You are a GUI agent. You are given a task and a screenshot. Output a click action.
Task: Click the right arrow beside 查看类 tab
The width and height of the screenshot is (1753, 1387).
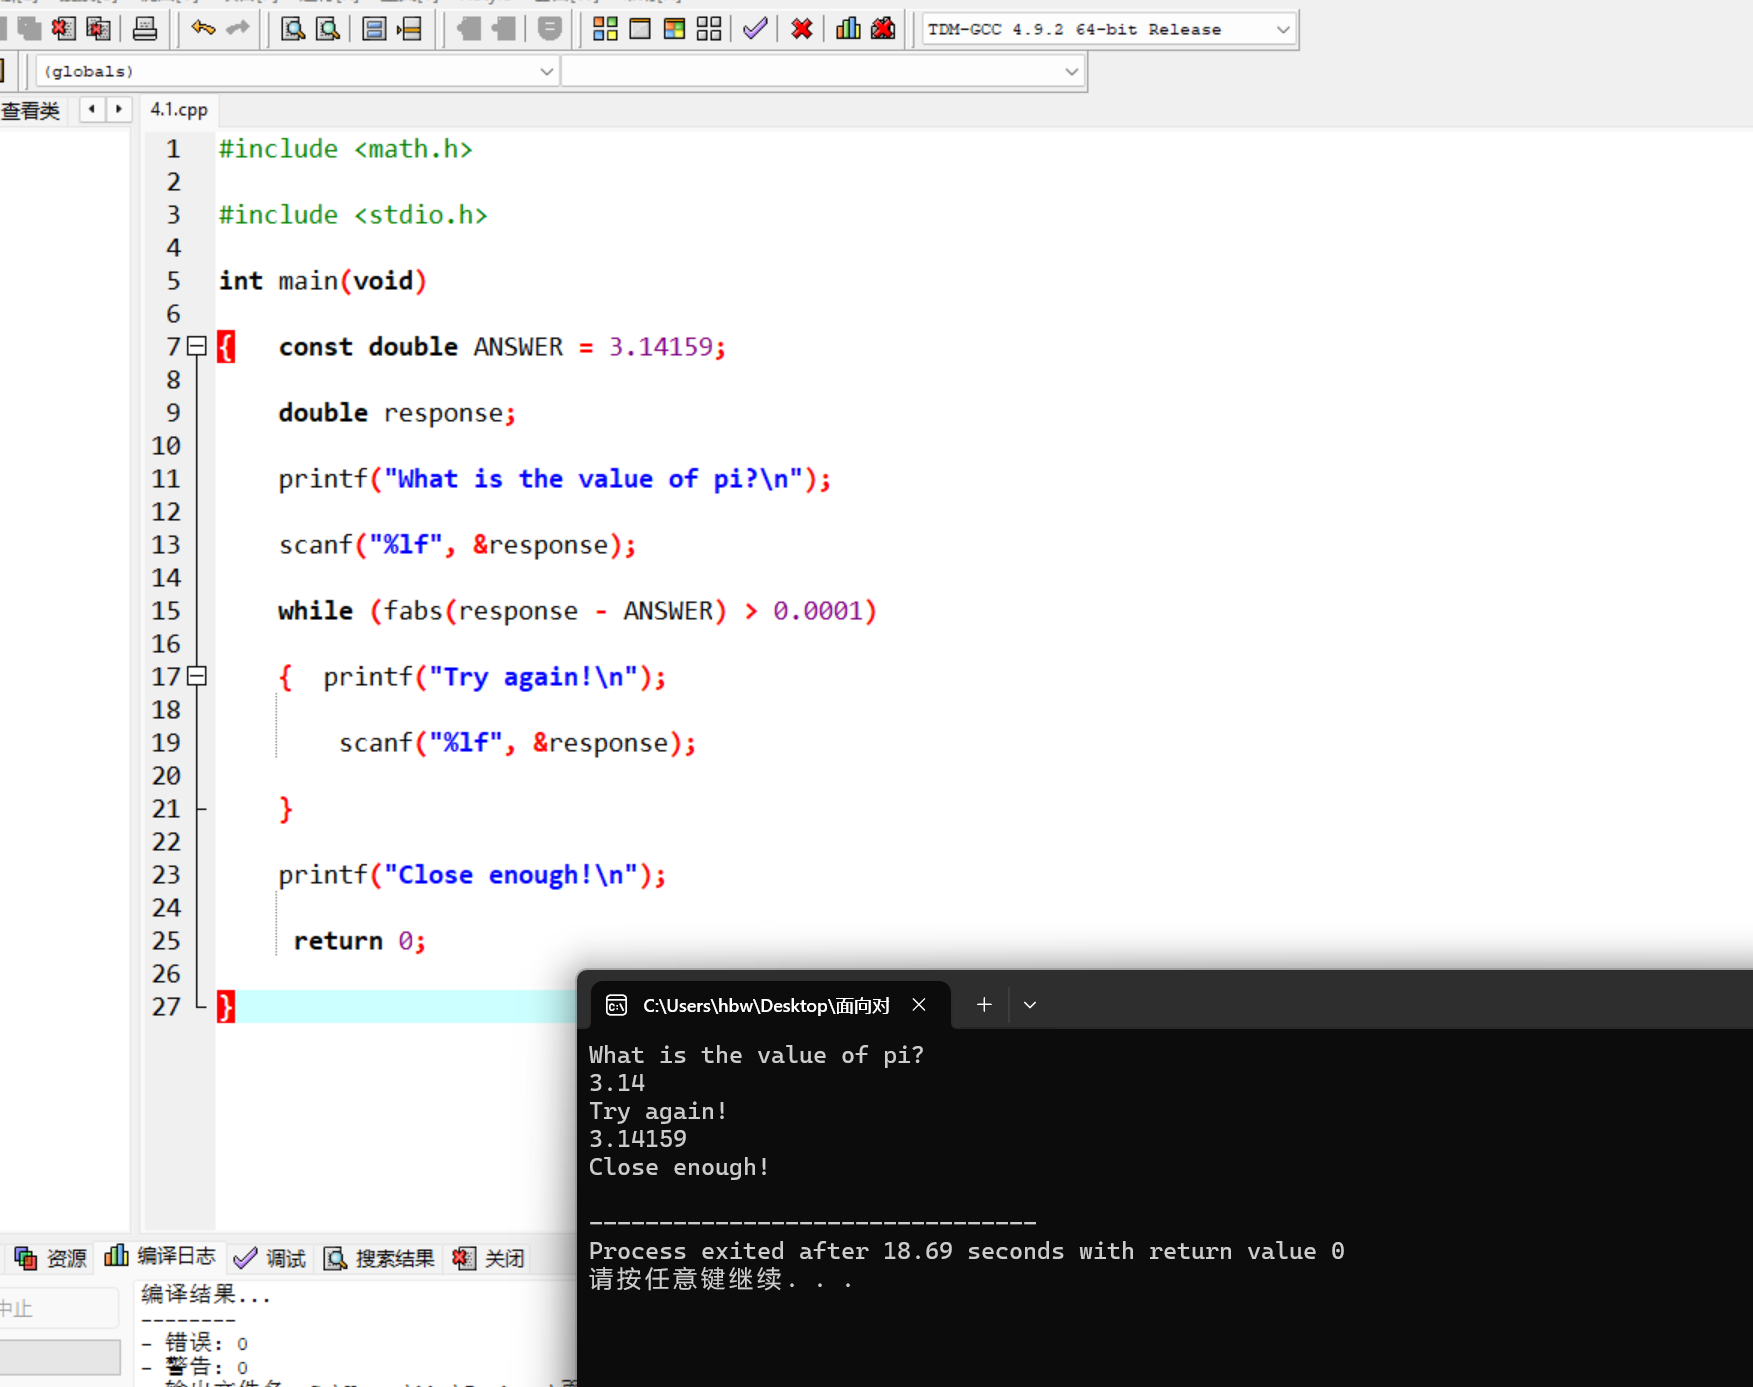pos(119,109)
